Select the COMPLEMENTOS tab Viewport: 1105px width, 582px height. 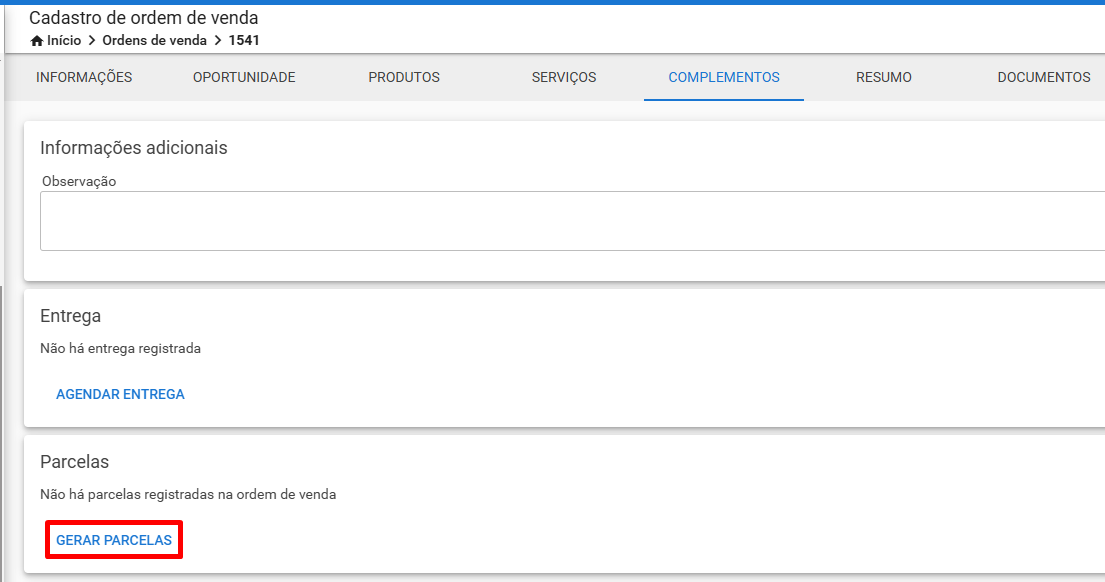724,78
